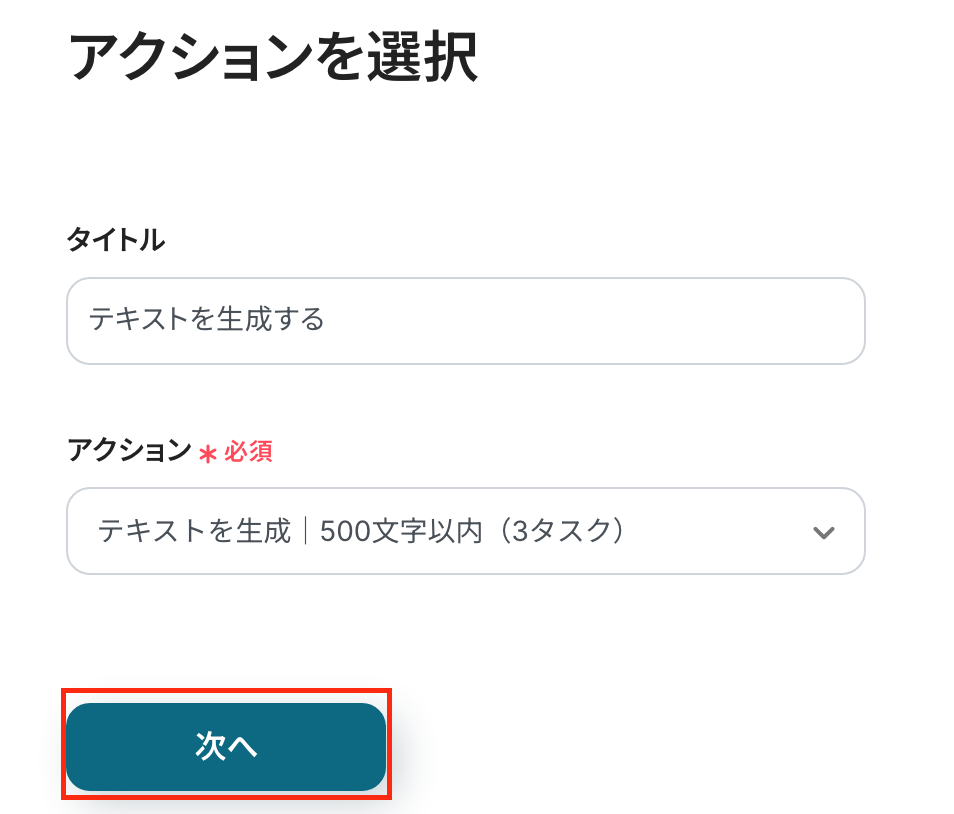Click the アクション field label

pyautogui.click(x=129, y=451)
